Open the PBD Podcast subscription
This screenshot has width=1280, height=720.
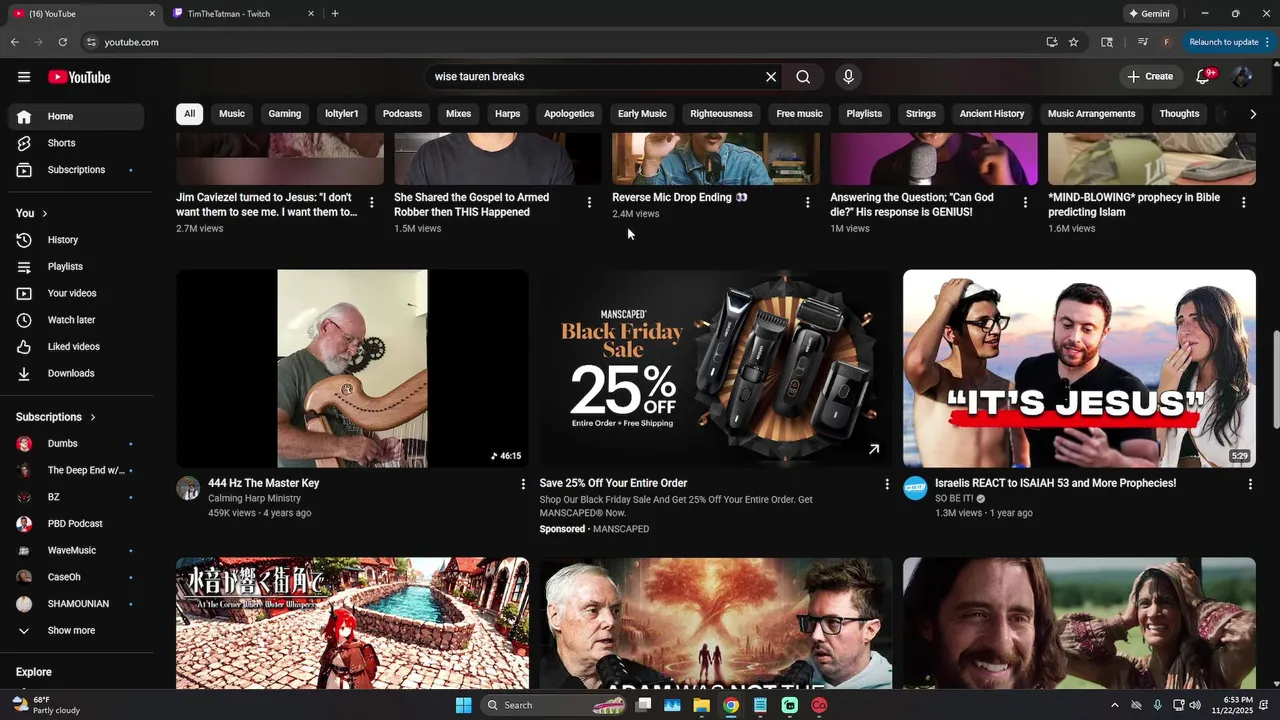click(x=76, y=524)
